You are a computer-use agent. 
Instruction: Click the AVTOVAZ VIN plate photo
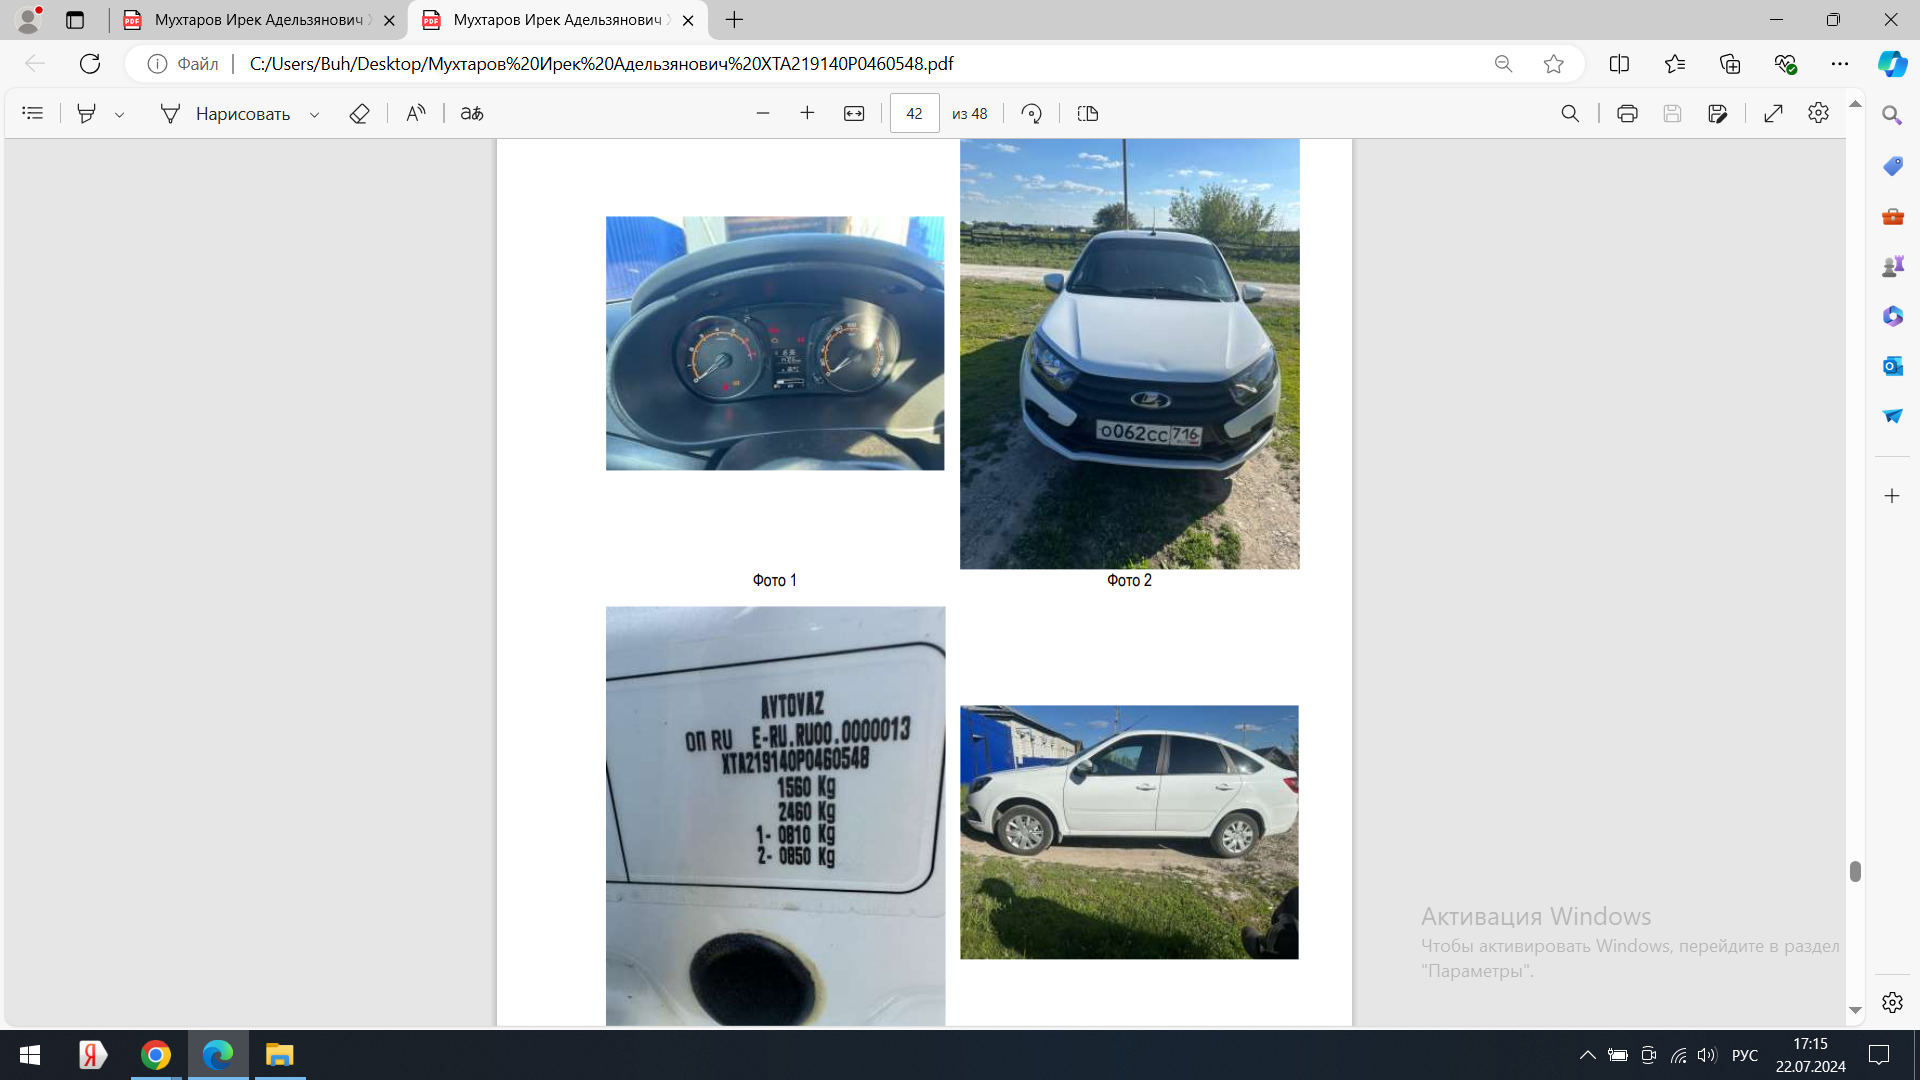tap(775, 816)
